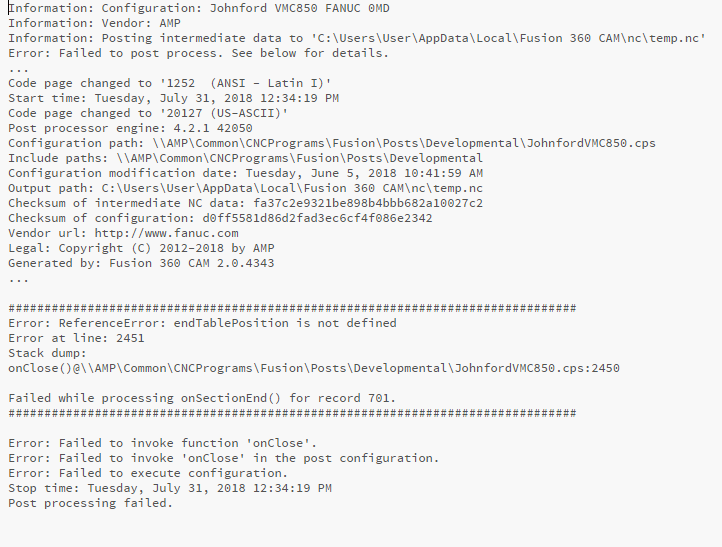Click the 'Post processing failed.' message
The width and height of the screenshot is (722, 547).
[x=90, y=503]
